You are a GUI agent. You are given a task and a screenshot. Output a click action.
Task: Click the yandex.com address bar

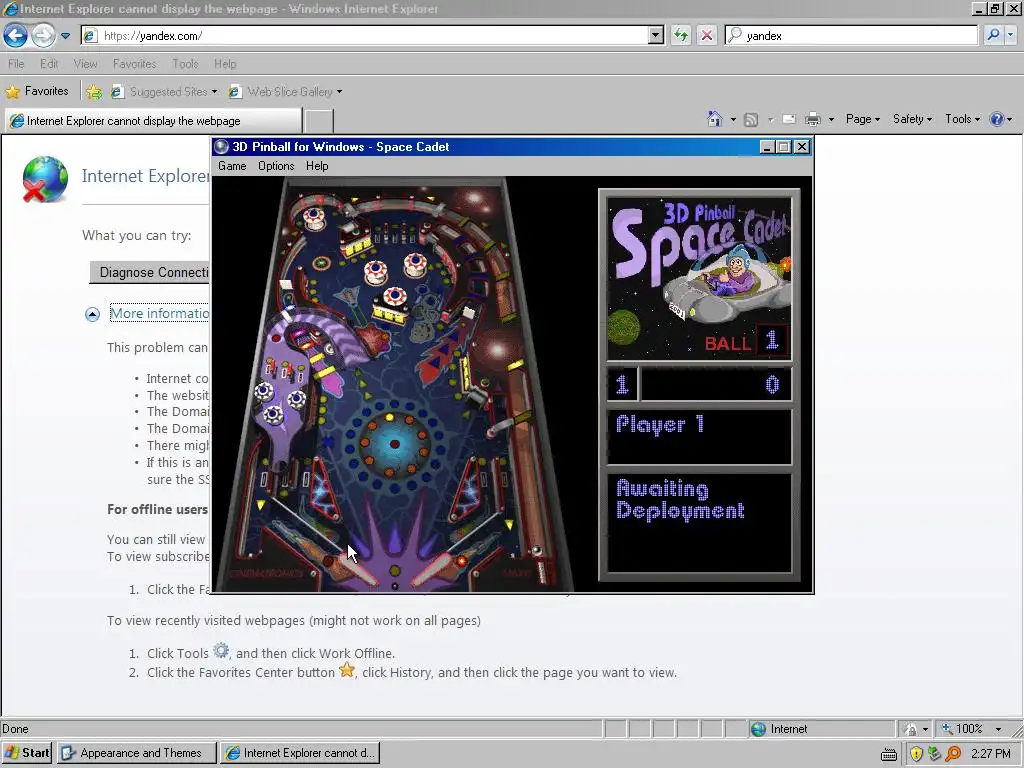coord(366,36)
